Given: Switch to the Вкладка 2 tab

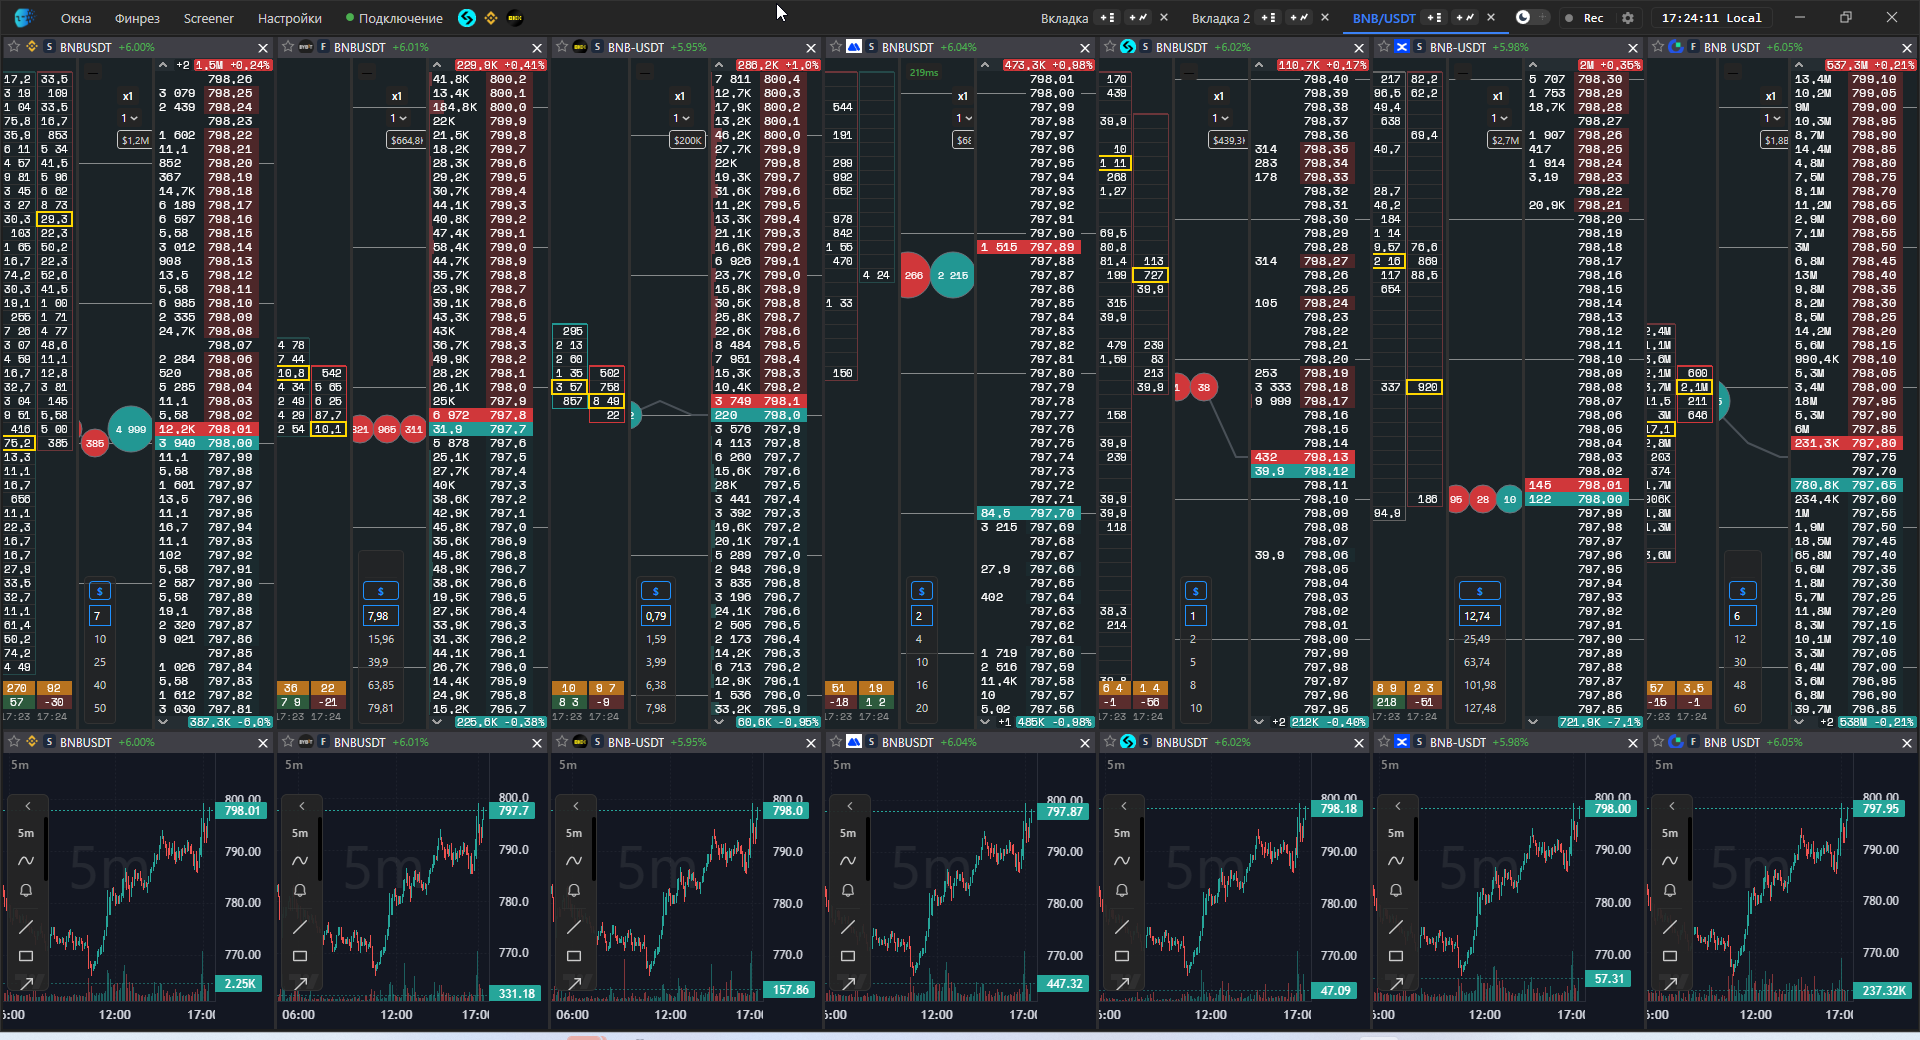Looking at the screenshot, I should click(1220, 18).
